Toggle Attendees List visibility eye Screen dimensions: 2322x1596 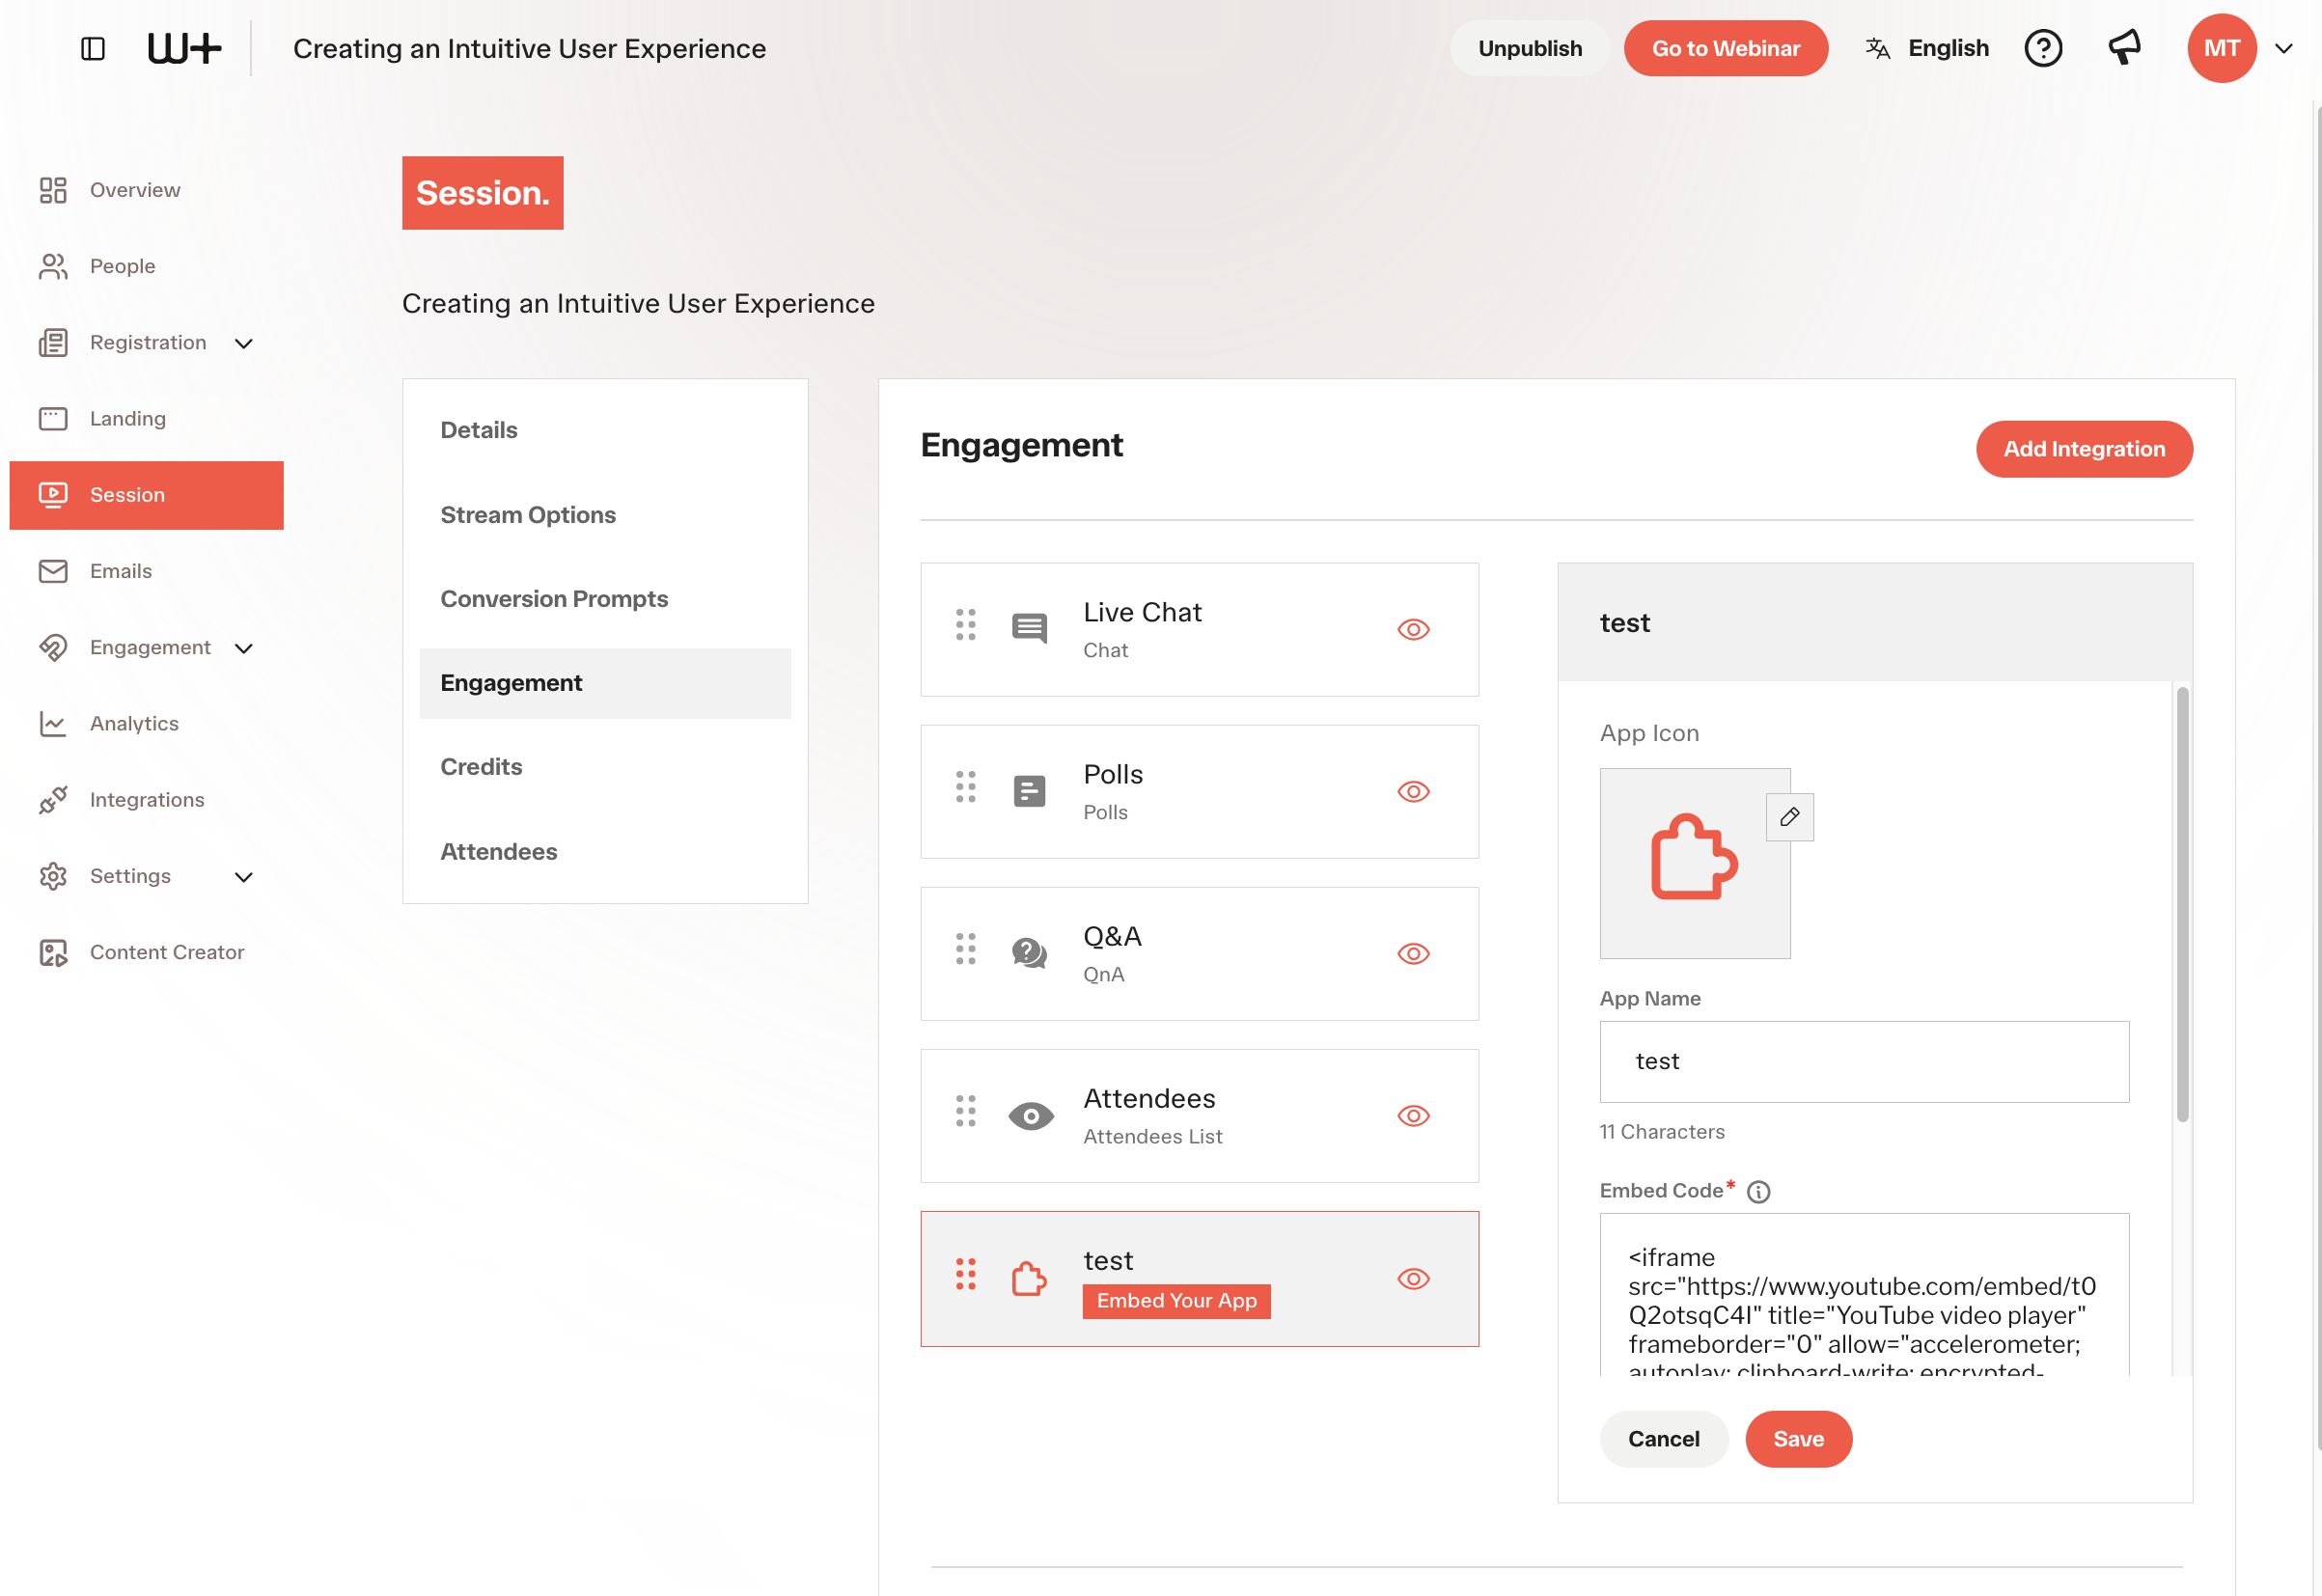tap(1413, 1116)
